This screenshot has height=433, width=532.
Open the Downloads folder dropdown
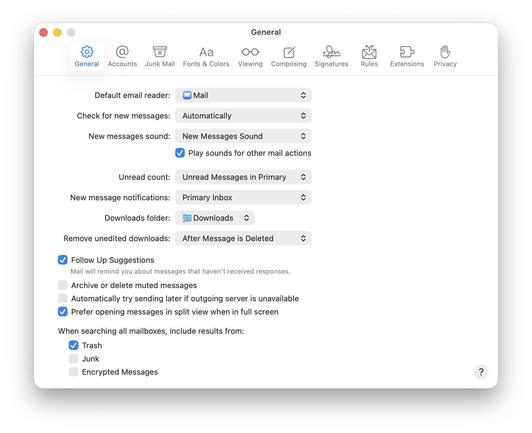[x=215, y=218]
